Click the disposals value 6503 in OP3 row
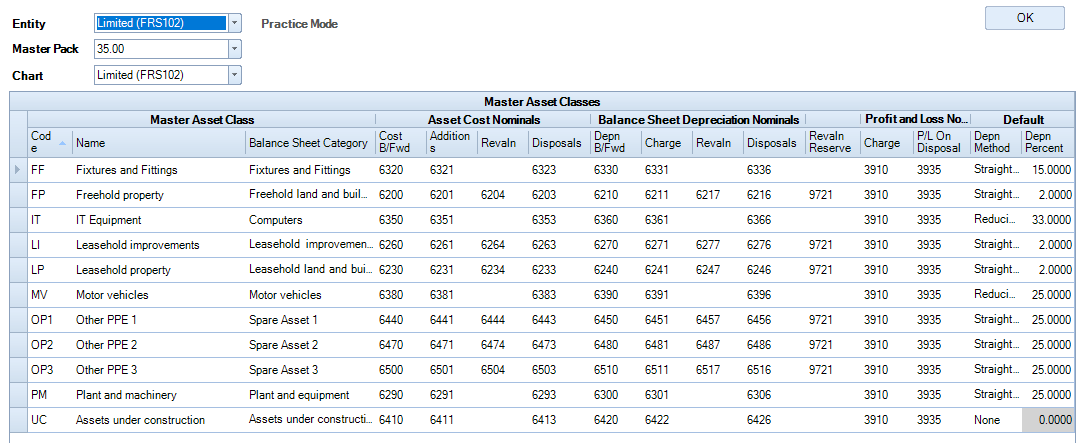This screenshot has width=1080, height=443. (x=559, y=370)
